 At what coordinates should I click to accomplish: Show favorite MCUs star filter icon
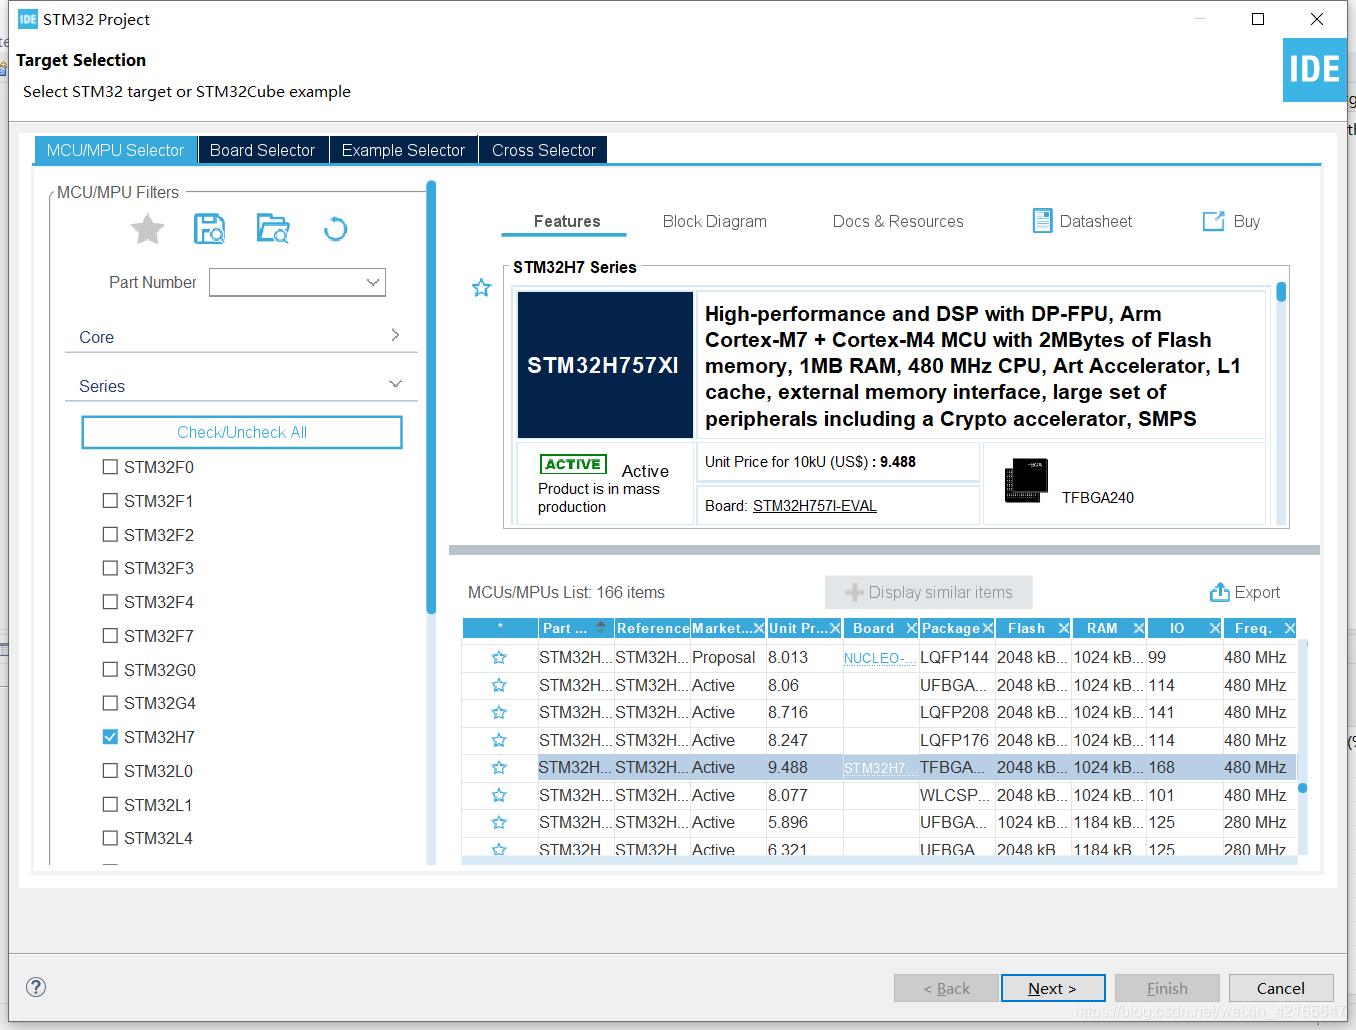pyautogui.click(x=147, y=229)
